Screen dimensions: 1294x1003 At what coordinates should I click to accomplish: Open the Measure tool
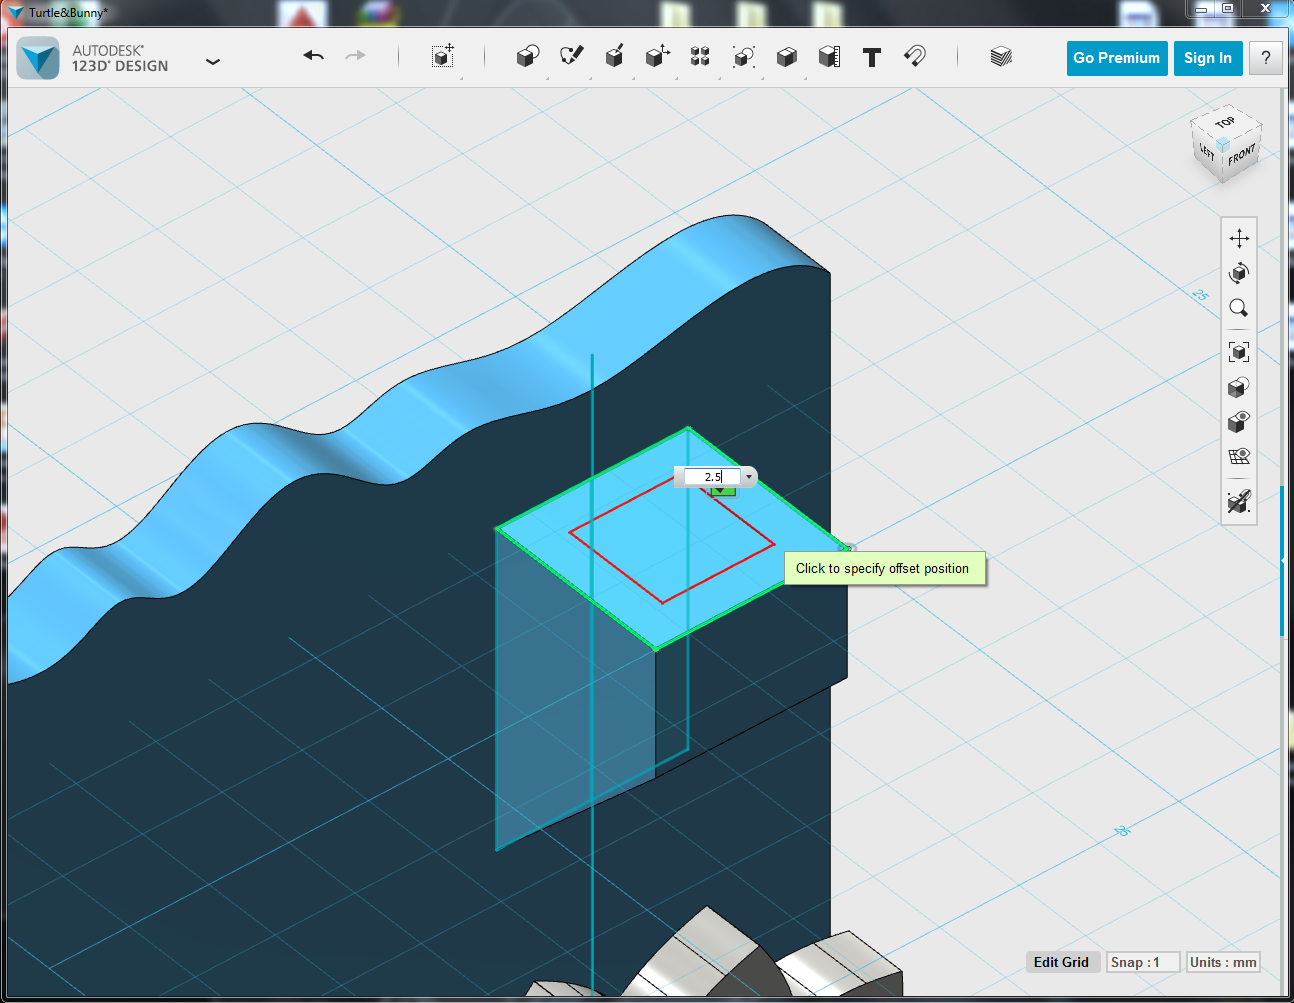(x=829, y=56)
